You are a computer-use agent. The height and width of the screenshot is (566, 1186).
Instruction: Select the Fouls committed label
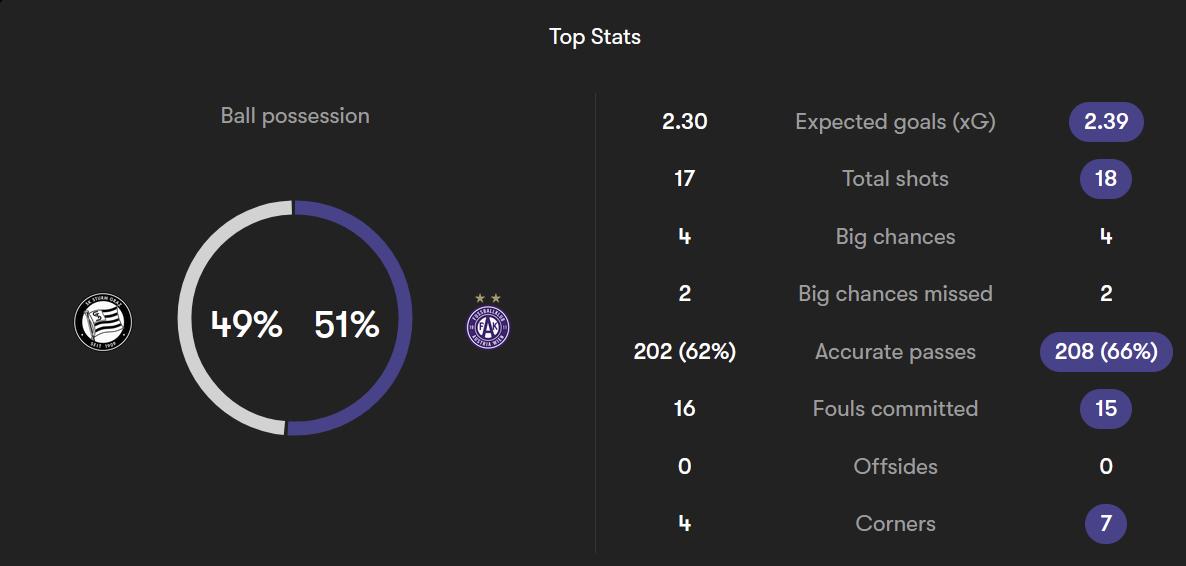(x=895, y=409)
